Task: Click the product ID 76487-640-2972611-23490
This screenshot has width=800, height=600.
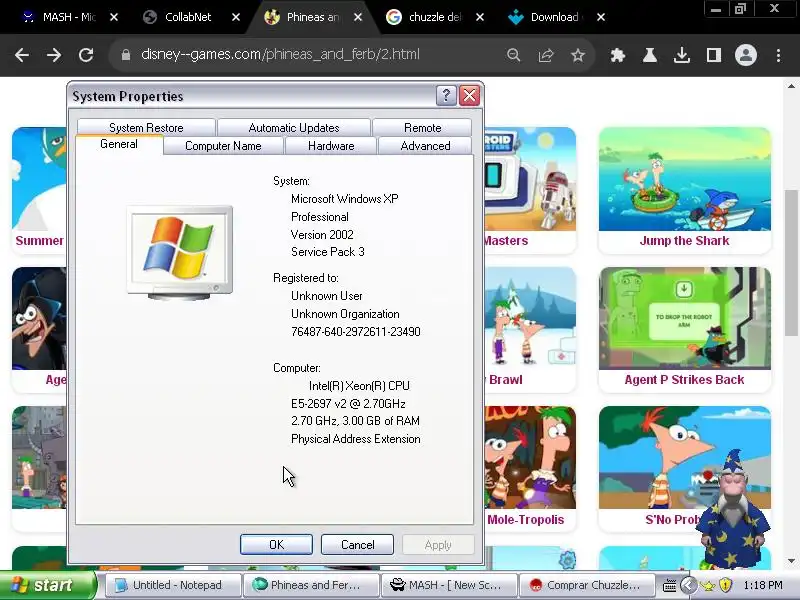Action: pos(356,332)
